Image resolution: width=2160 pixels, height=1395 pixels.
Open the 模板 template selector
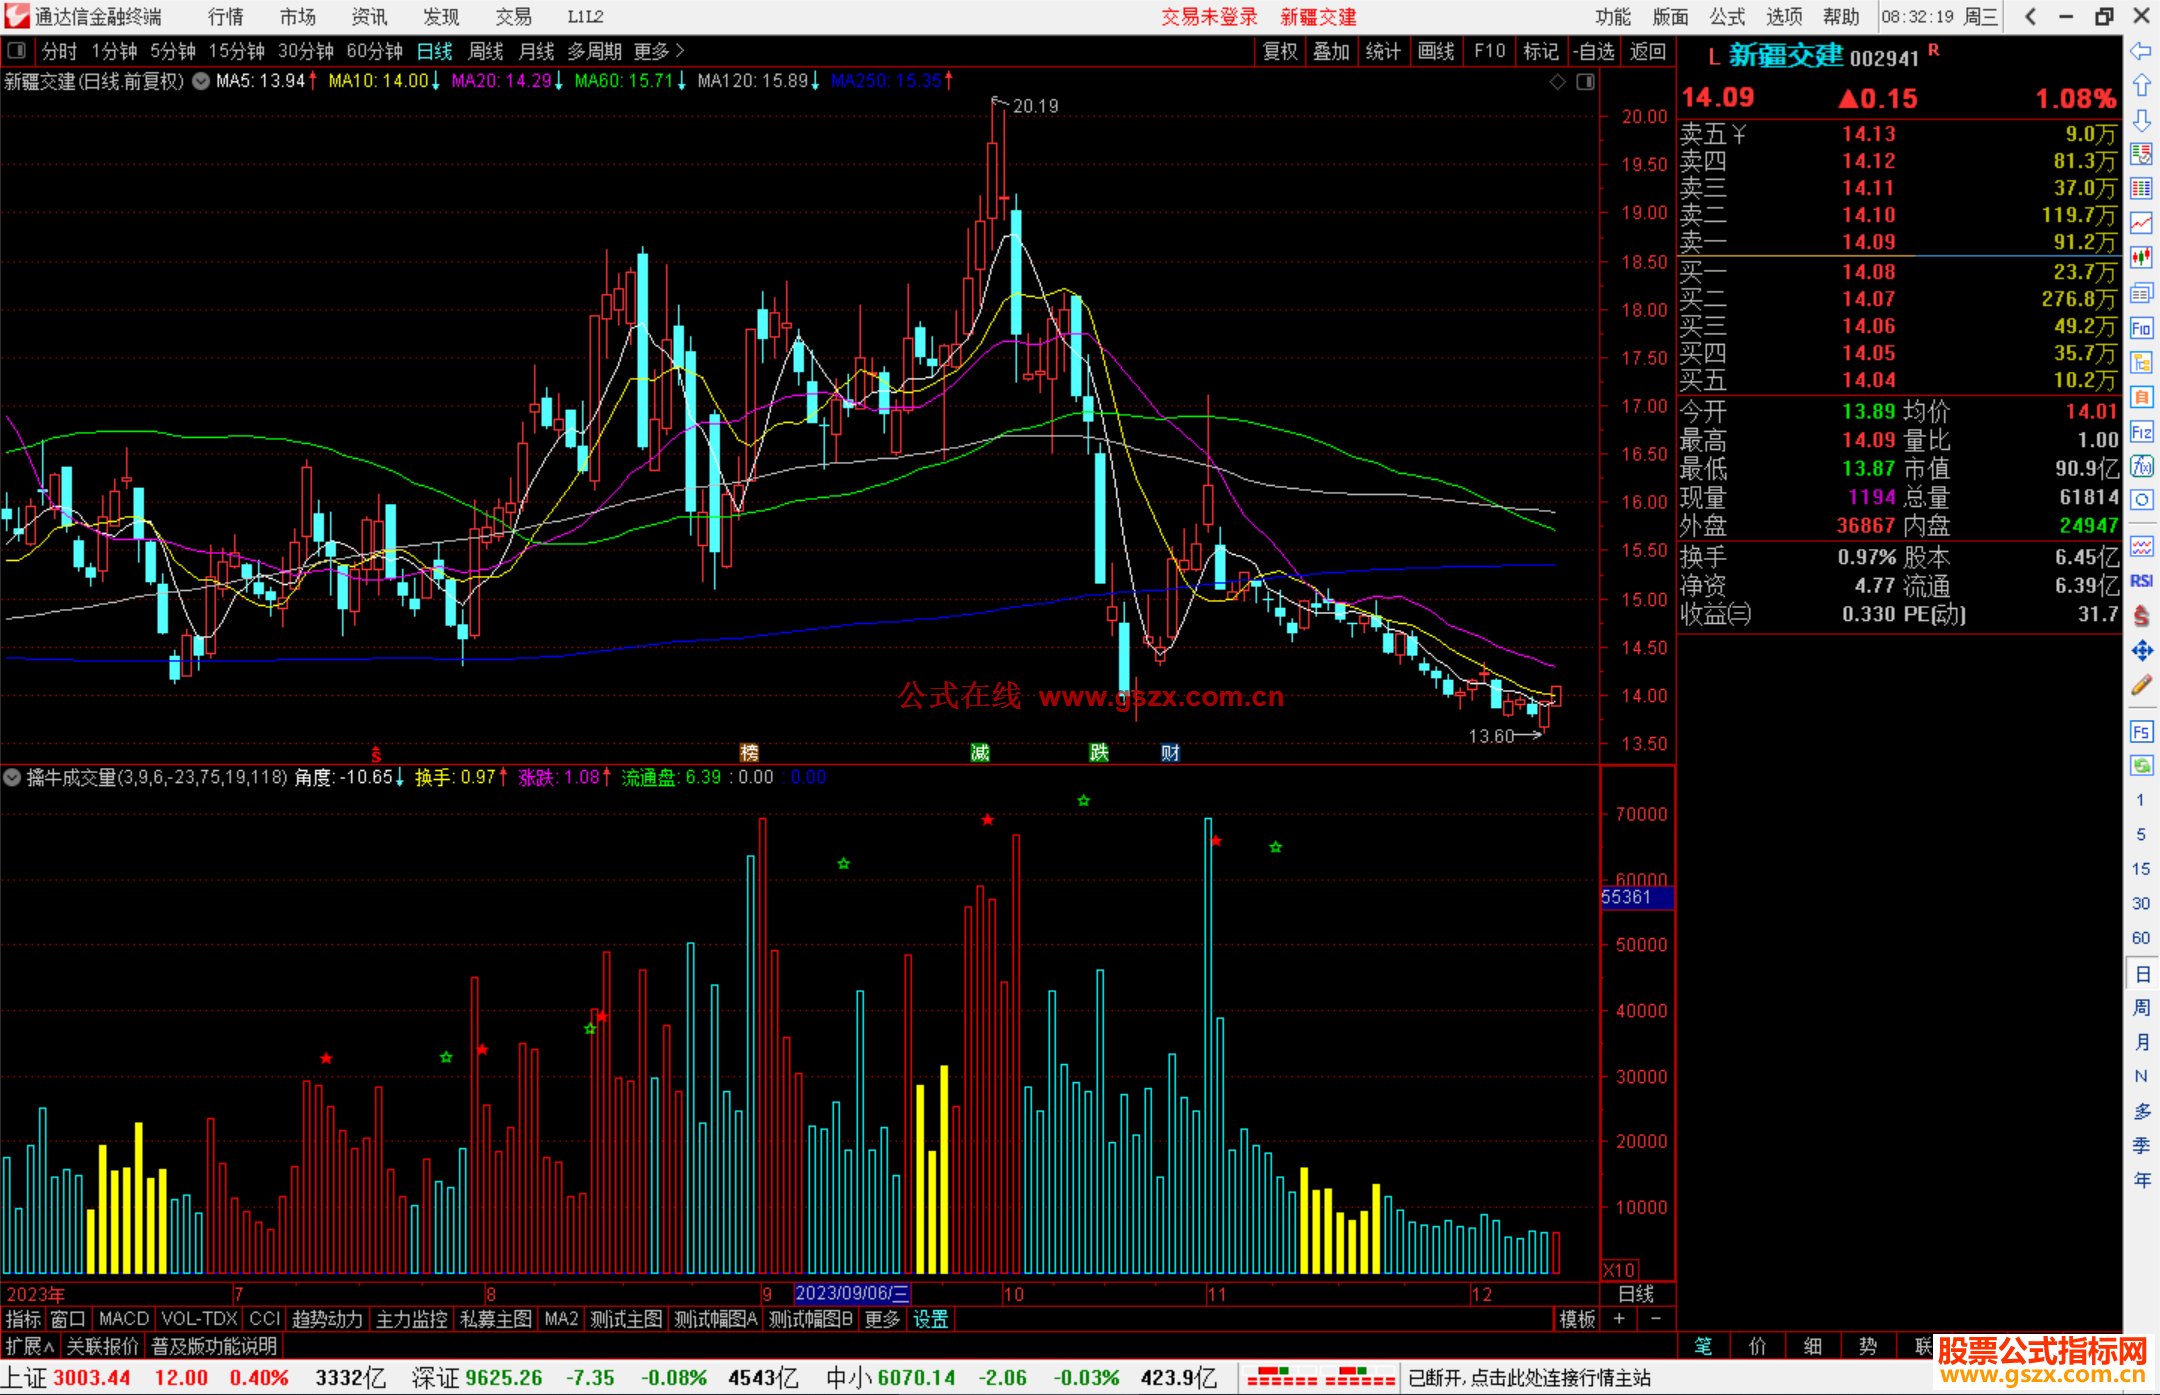1577,1319
